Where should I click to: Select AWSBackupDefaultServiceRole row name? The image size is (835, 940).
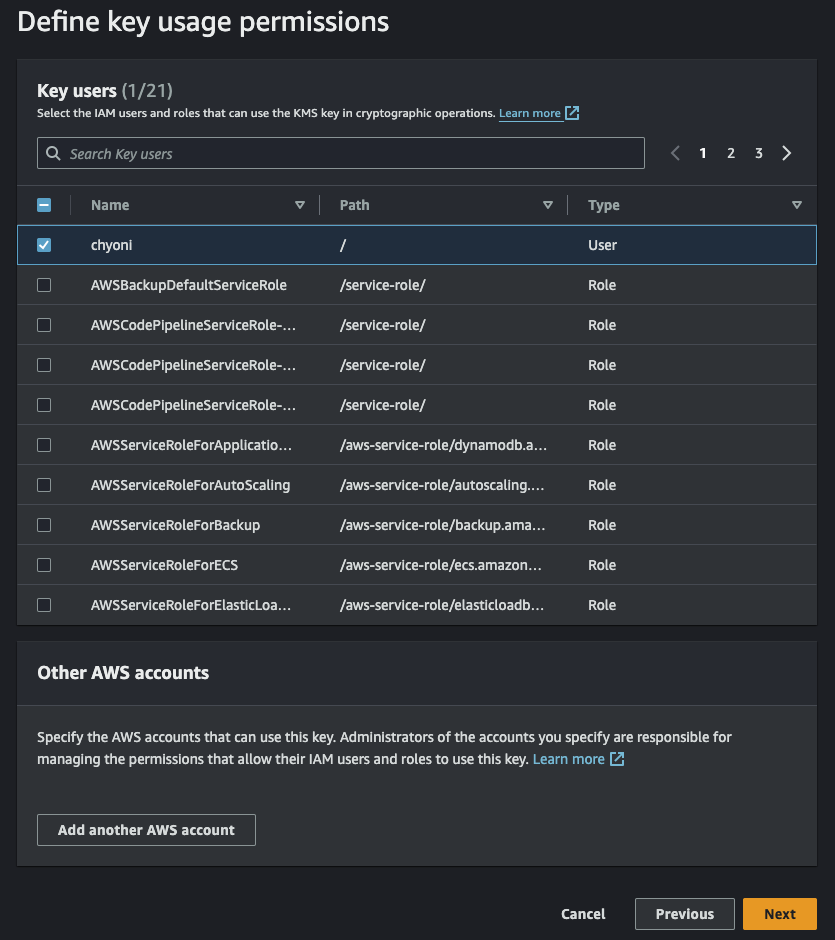pyautogui.click(x=189, y=285)
